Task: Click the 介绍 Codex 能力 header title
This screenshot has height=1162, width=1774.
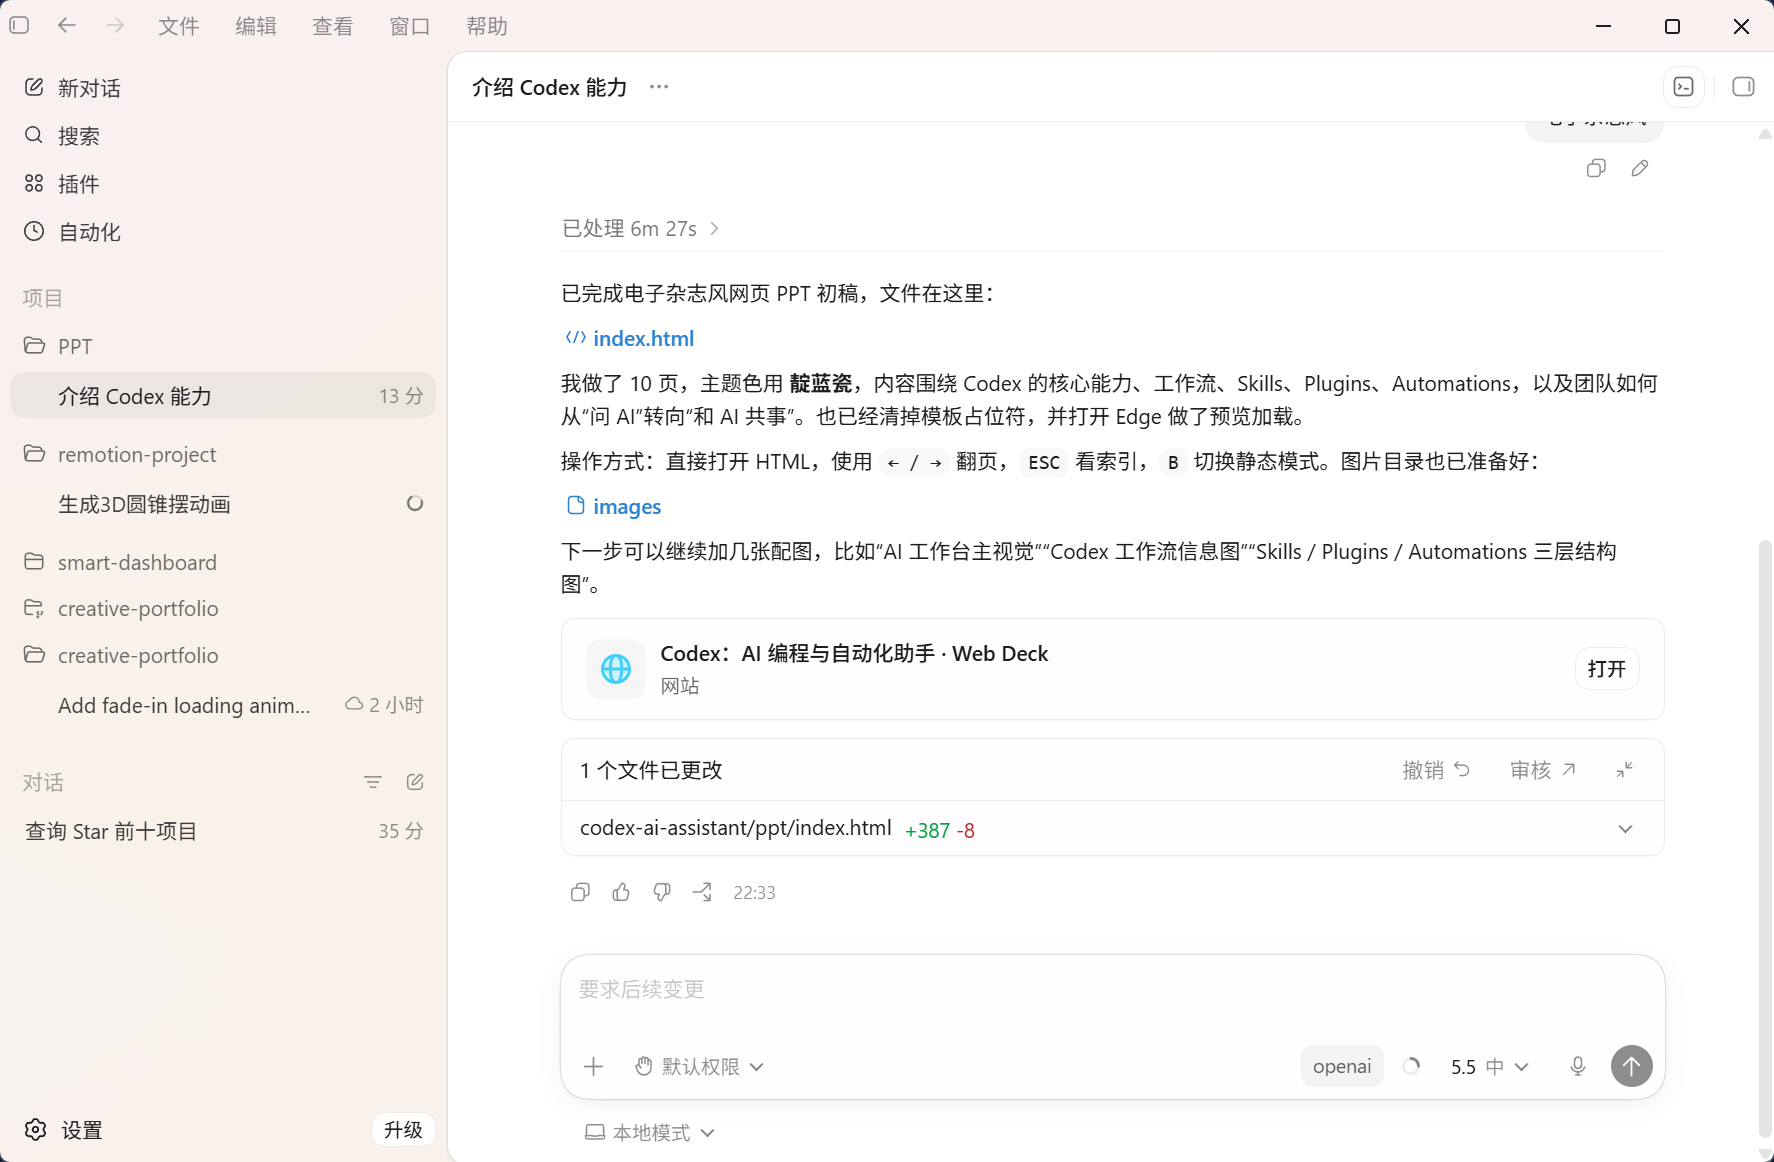Action: 550,87
